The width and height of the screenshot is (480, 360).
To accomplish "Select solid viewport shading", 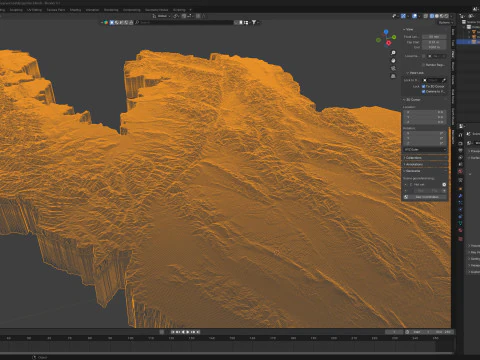I will 437,16.
